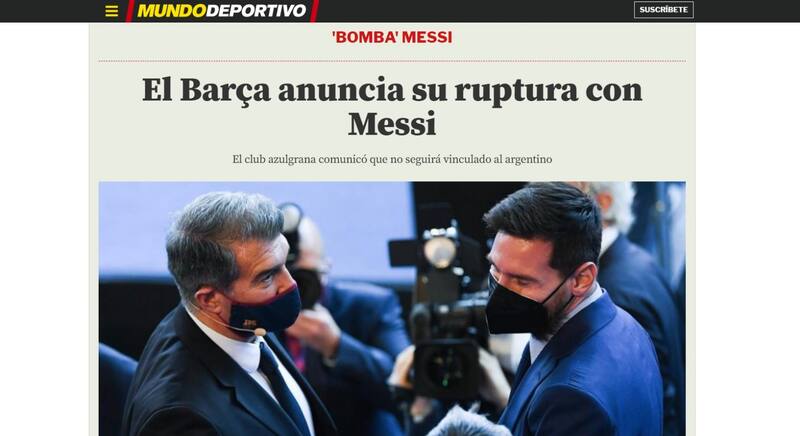Click the red slash left of logo
Viewport: 800px width, 436px height.
[x=130, y=11]
